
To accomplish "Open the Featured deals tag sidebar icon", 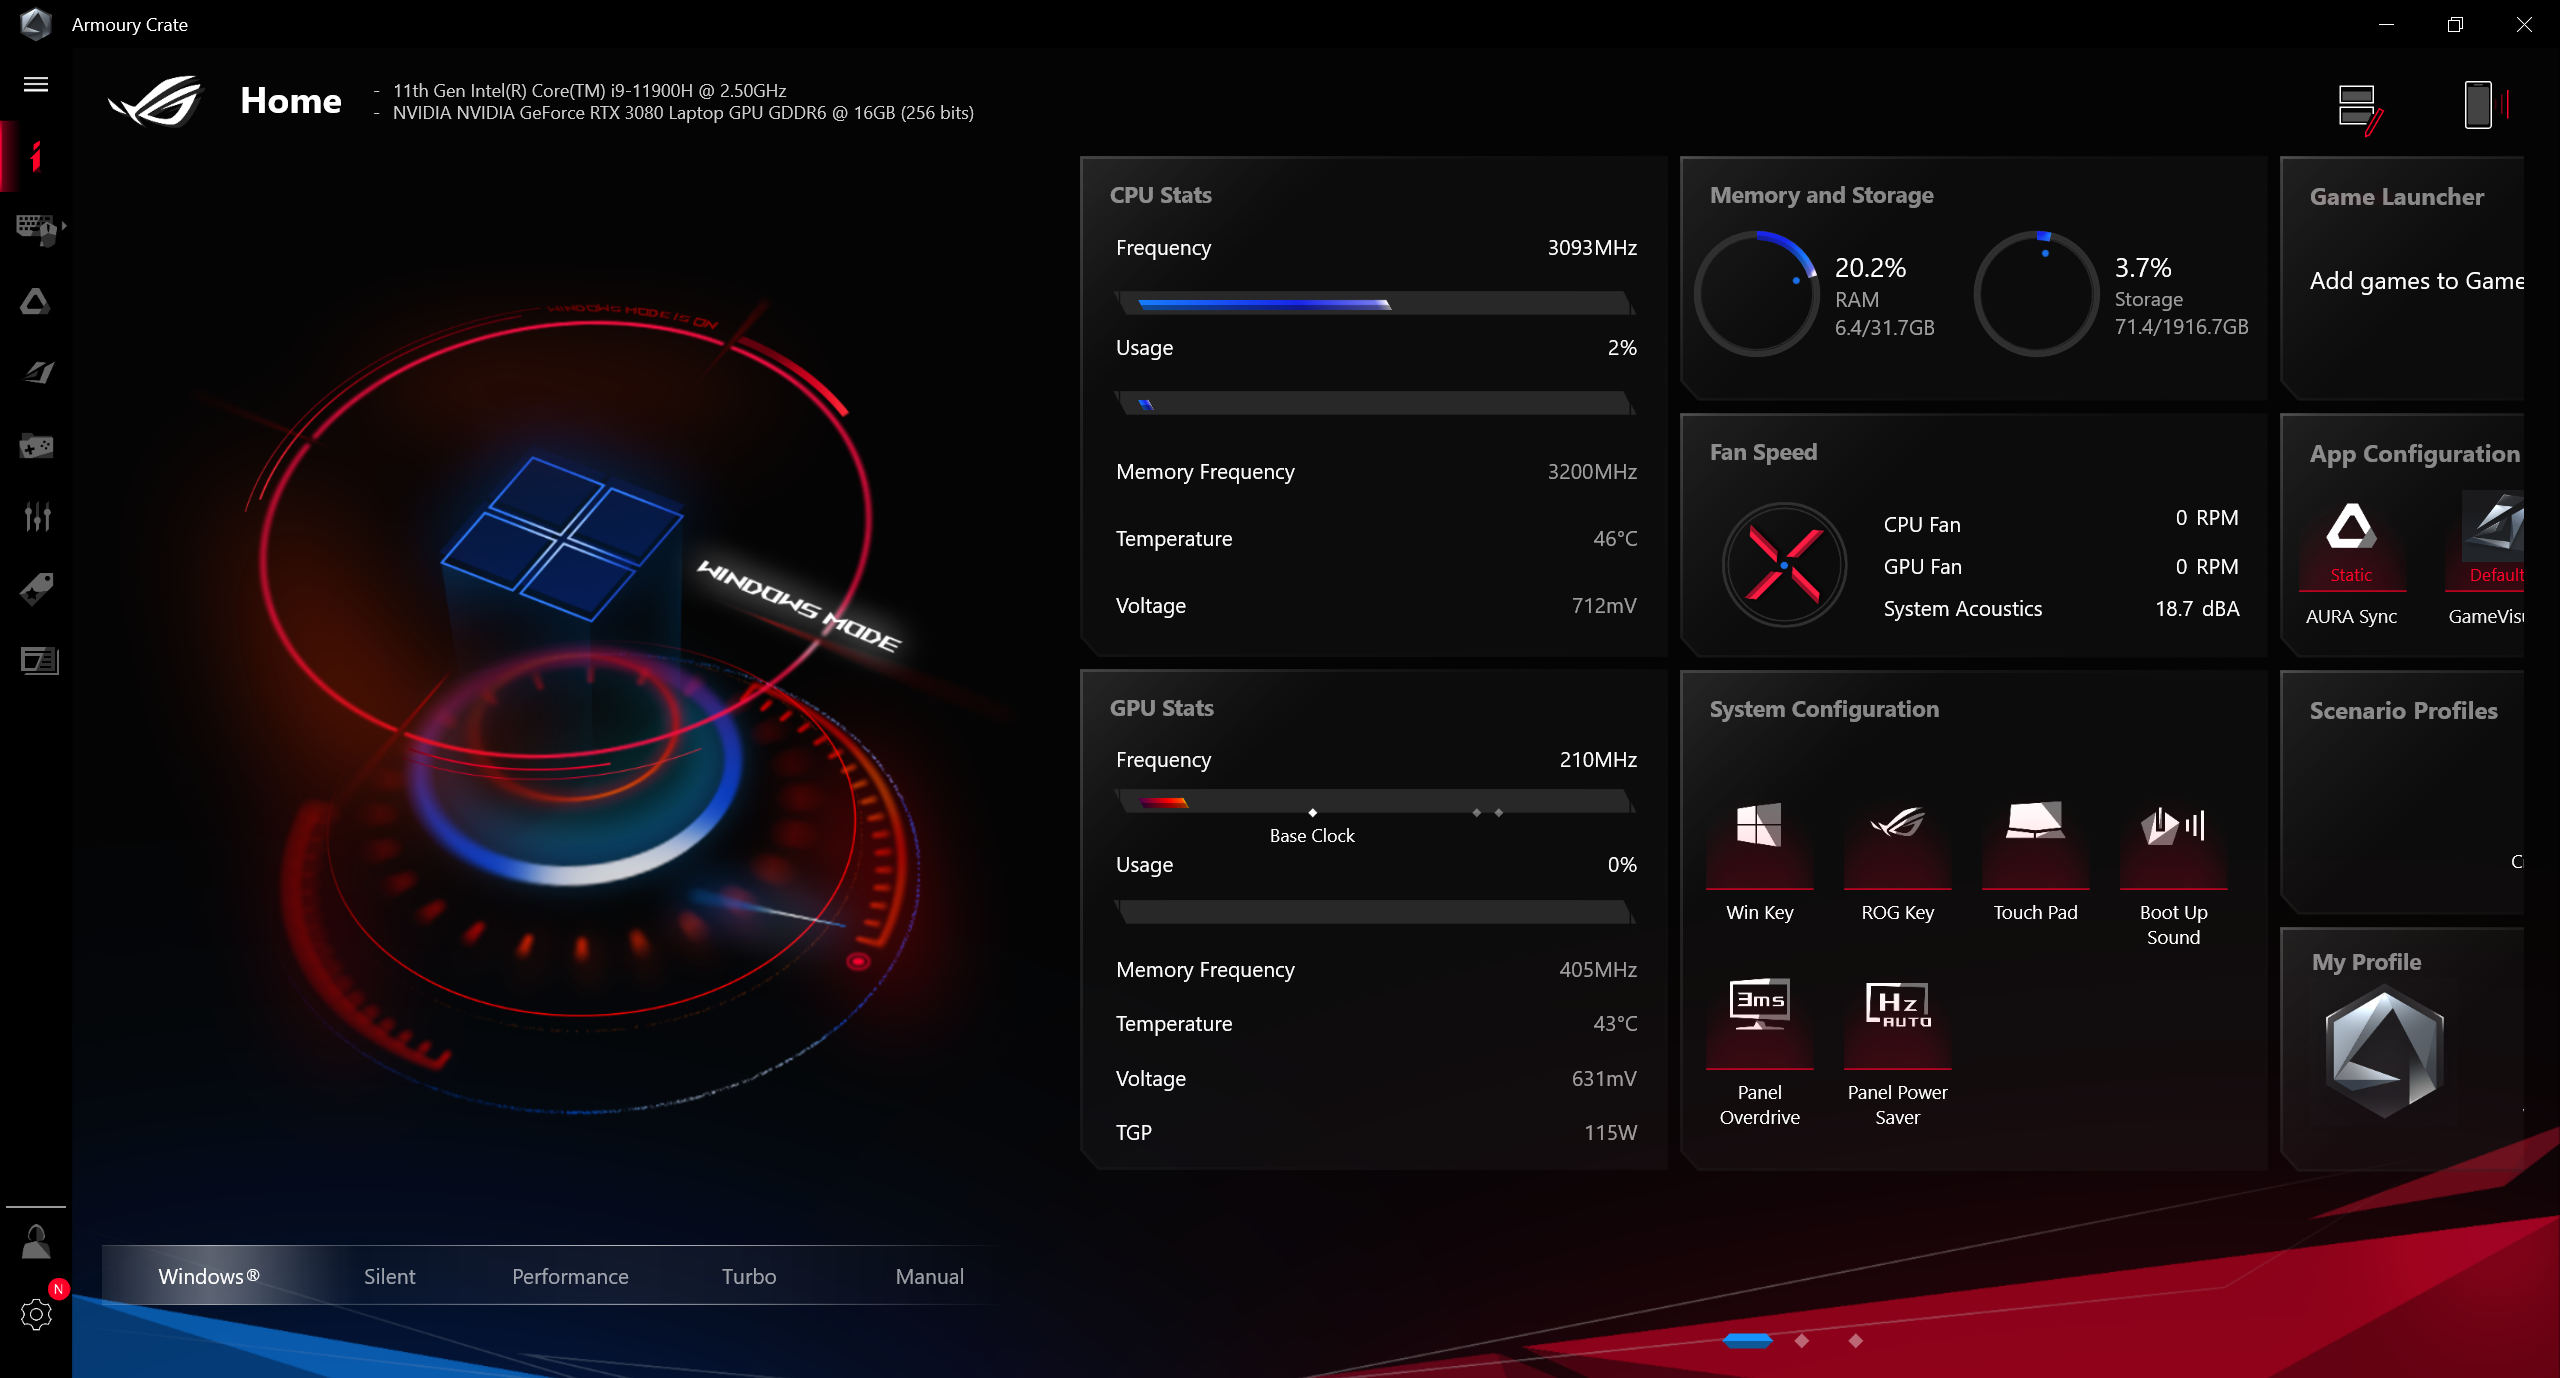I will pos(37,589).
